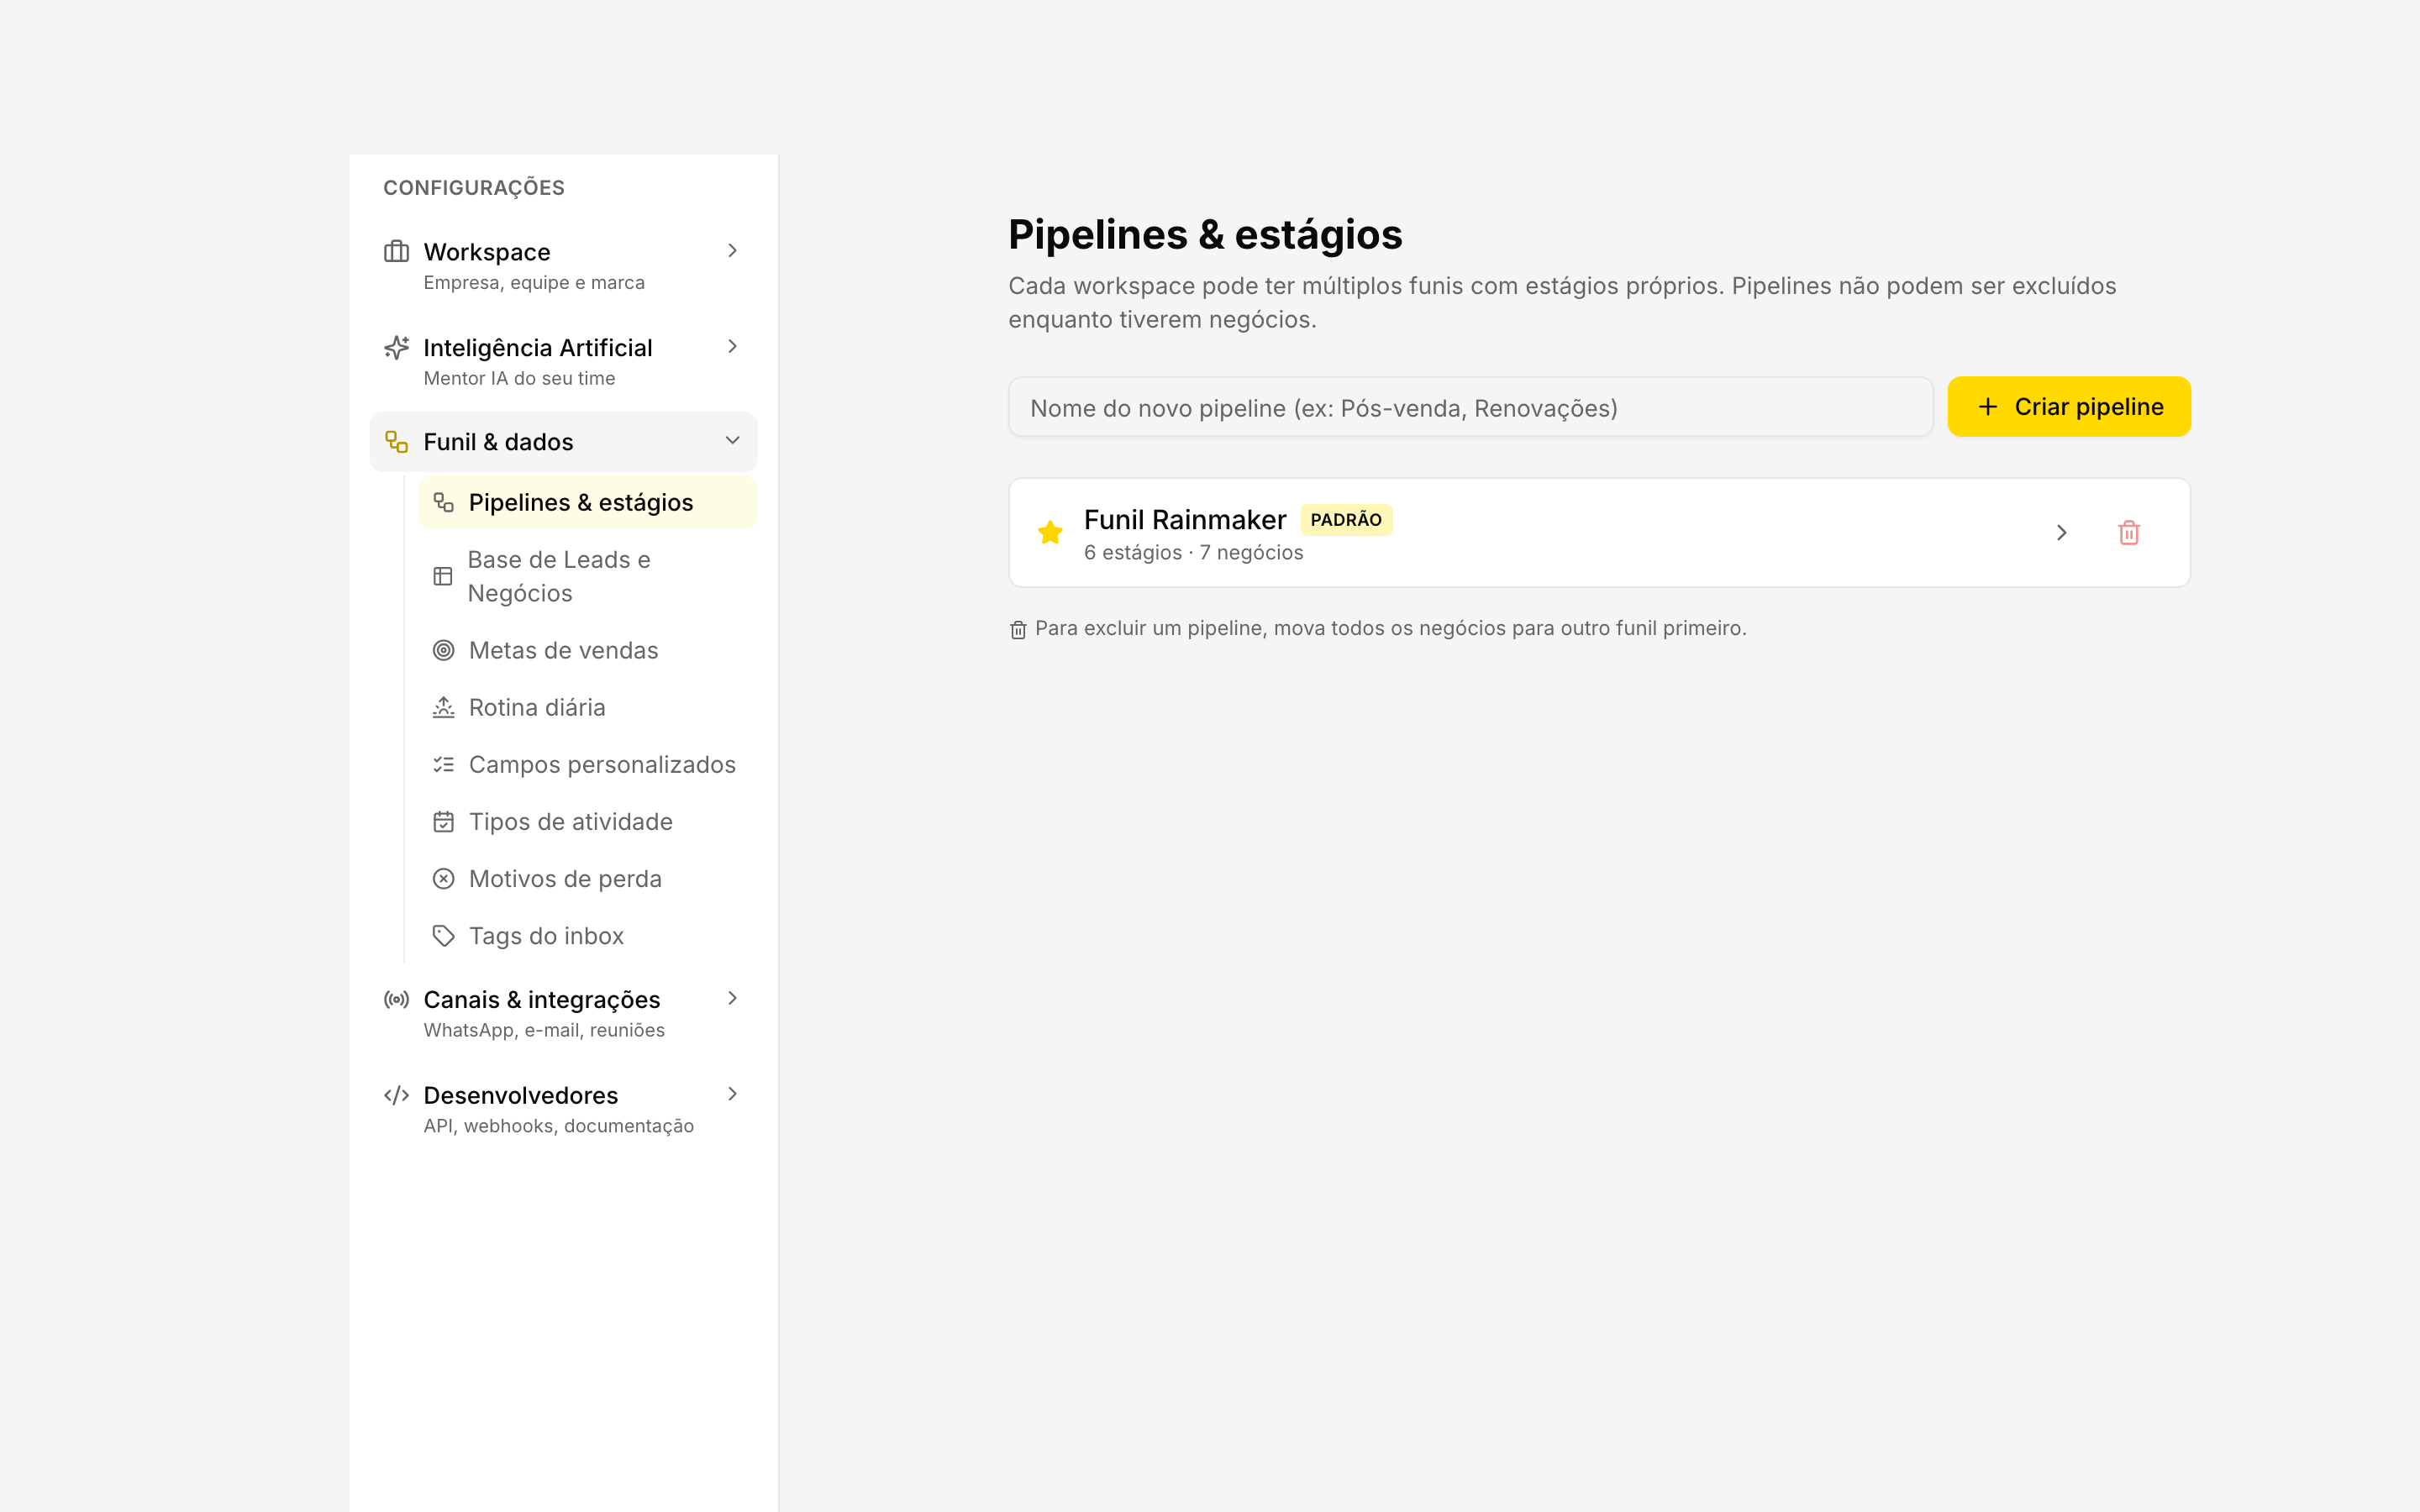This screenshot has height=1512, width=2420.
Task: Click the plus icon in Criar pipeline
Action: pyautogui.click(x=1988, y=406)
